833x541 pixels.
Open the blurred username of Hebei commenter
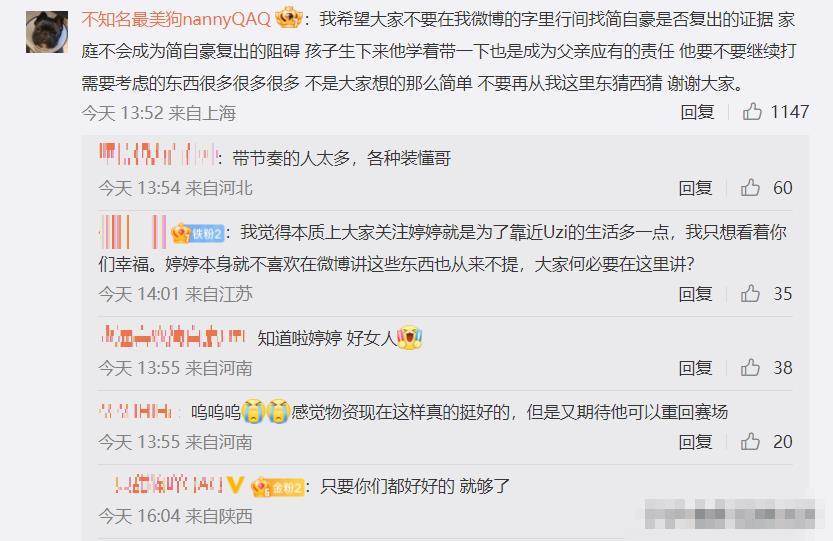coord(158,154)
